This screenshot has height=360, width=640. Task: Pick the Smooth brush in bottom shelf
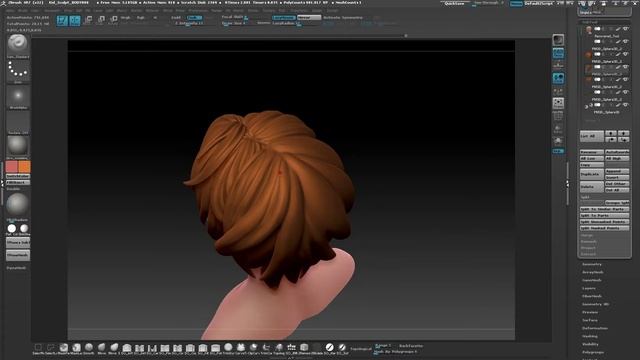pos(89,348)
